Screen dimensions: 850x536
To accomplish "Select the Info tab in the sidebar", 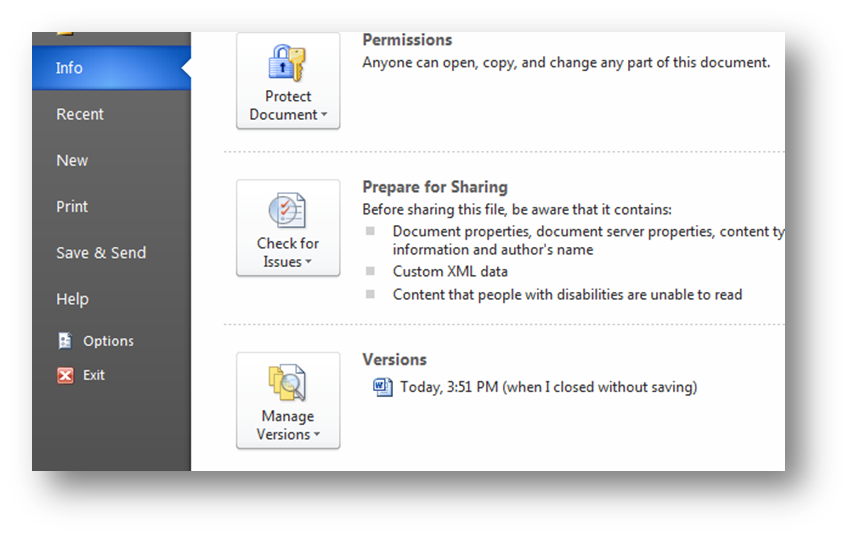I will pyautogui.click(x=111, y=68).
